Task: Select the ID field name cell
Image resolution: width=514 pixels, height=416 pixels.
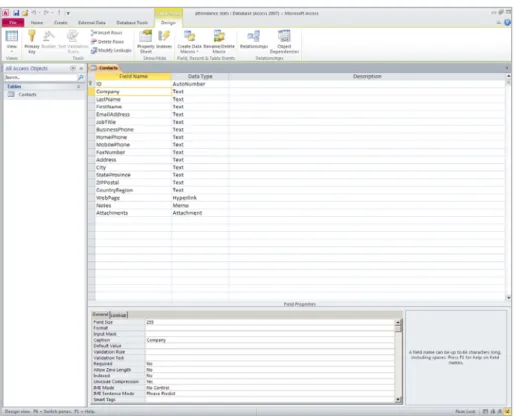Action: pyautogui.click(x=133, y=84)
